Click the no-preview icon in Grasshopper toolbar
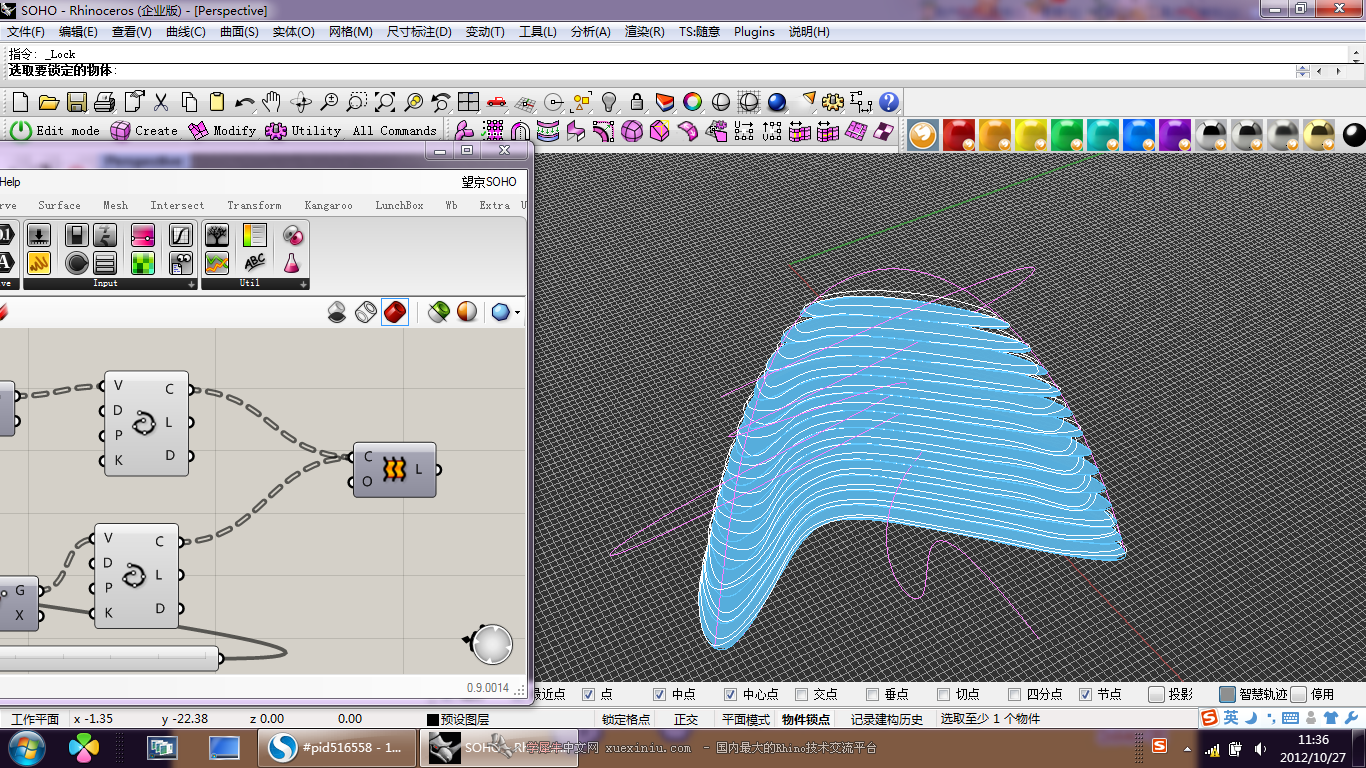The width and height of the screenshot is (1366, 768). [338, 313]
